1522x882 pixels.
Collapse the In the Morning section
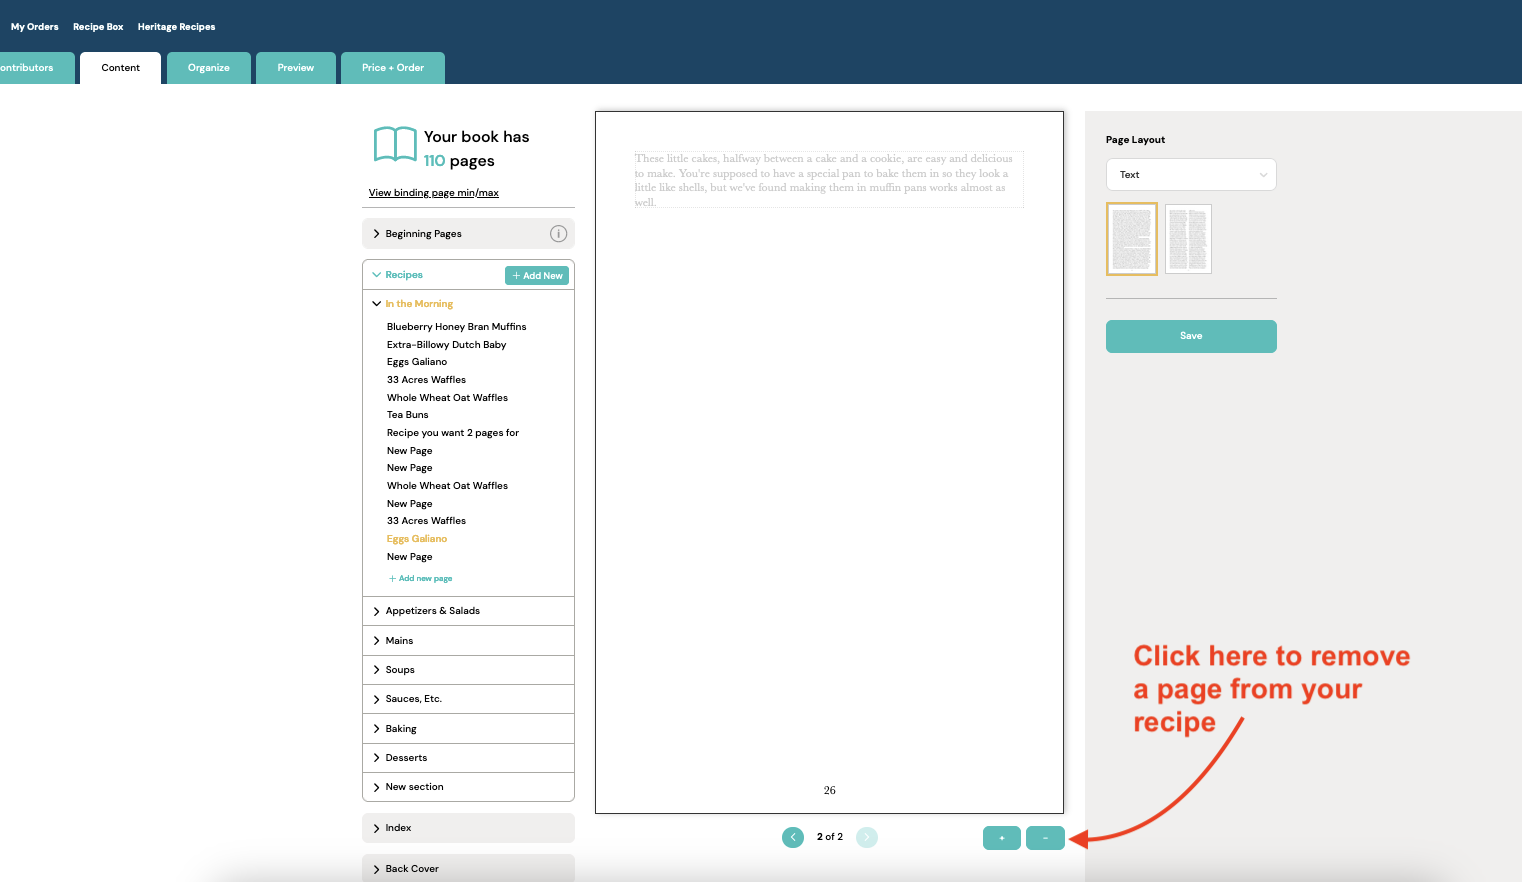377,304
